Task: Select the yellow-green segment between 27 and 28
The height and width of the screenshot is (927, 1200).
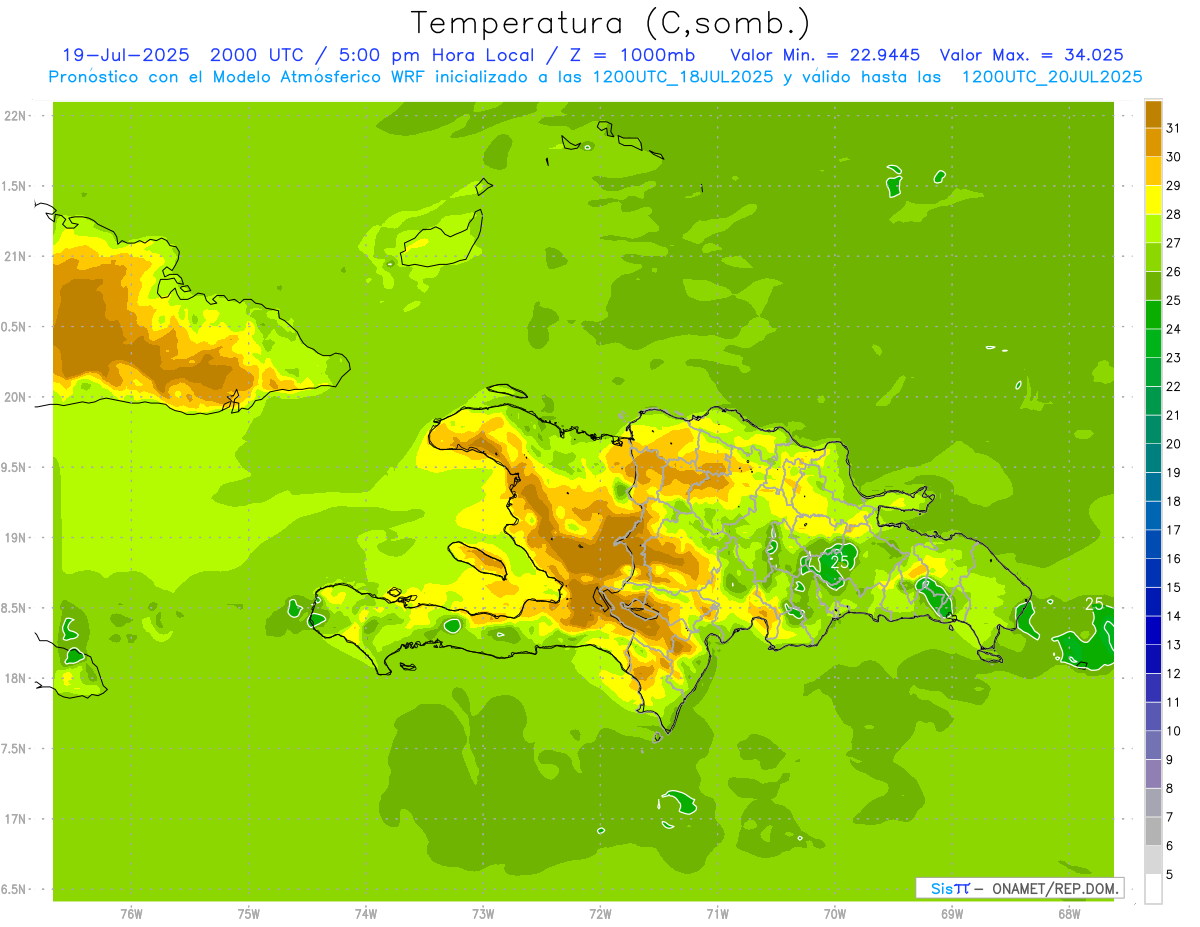Action: coord(1153,229)
